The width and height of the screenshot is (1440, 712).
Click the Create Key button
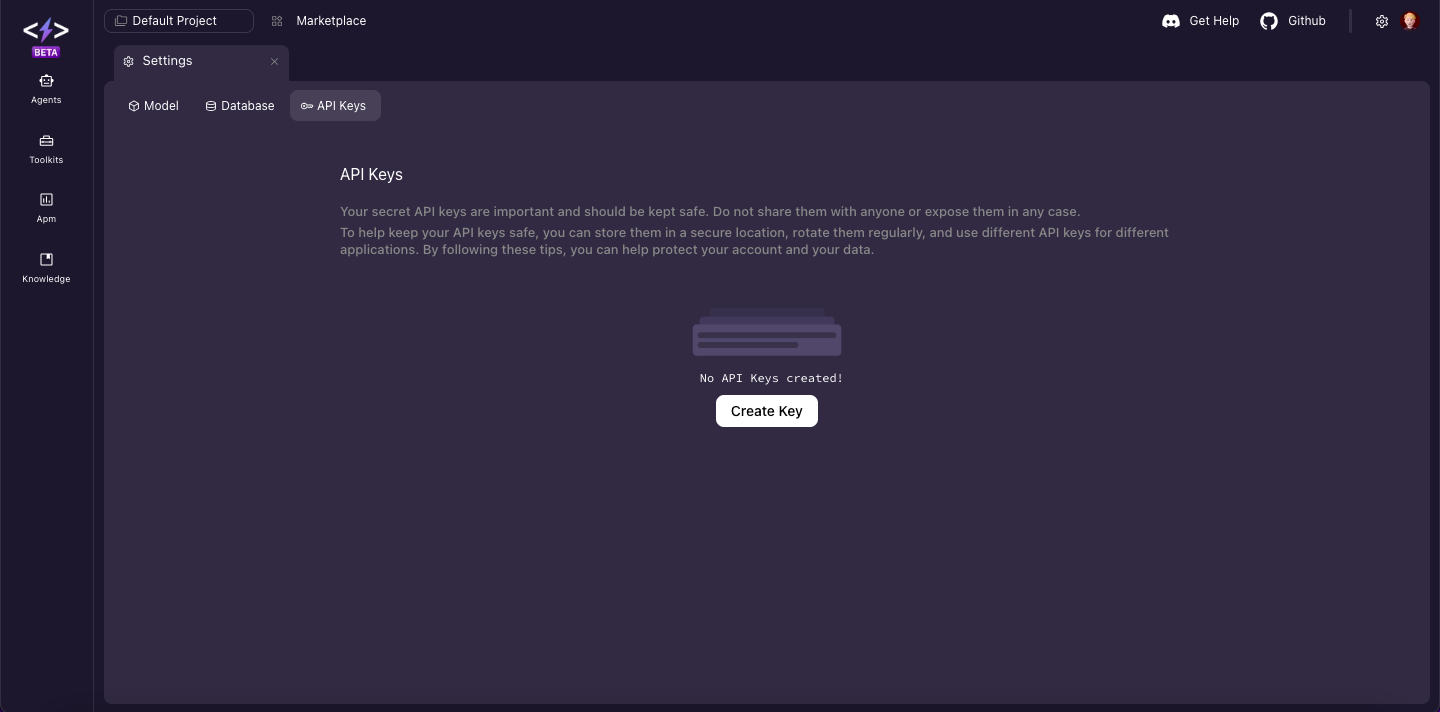(766, 411)
